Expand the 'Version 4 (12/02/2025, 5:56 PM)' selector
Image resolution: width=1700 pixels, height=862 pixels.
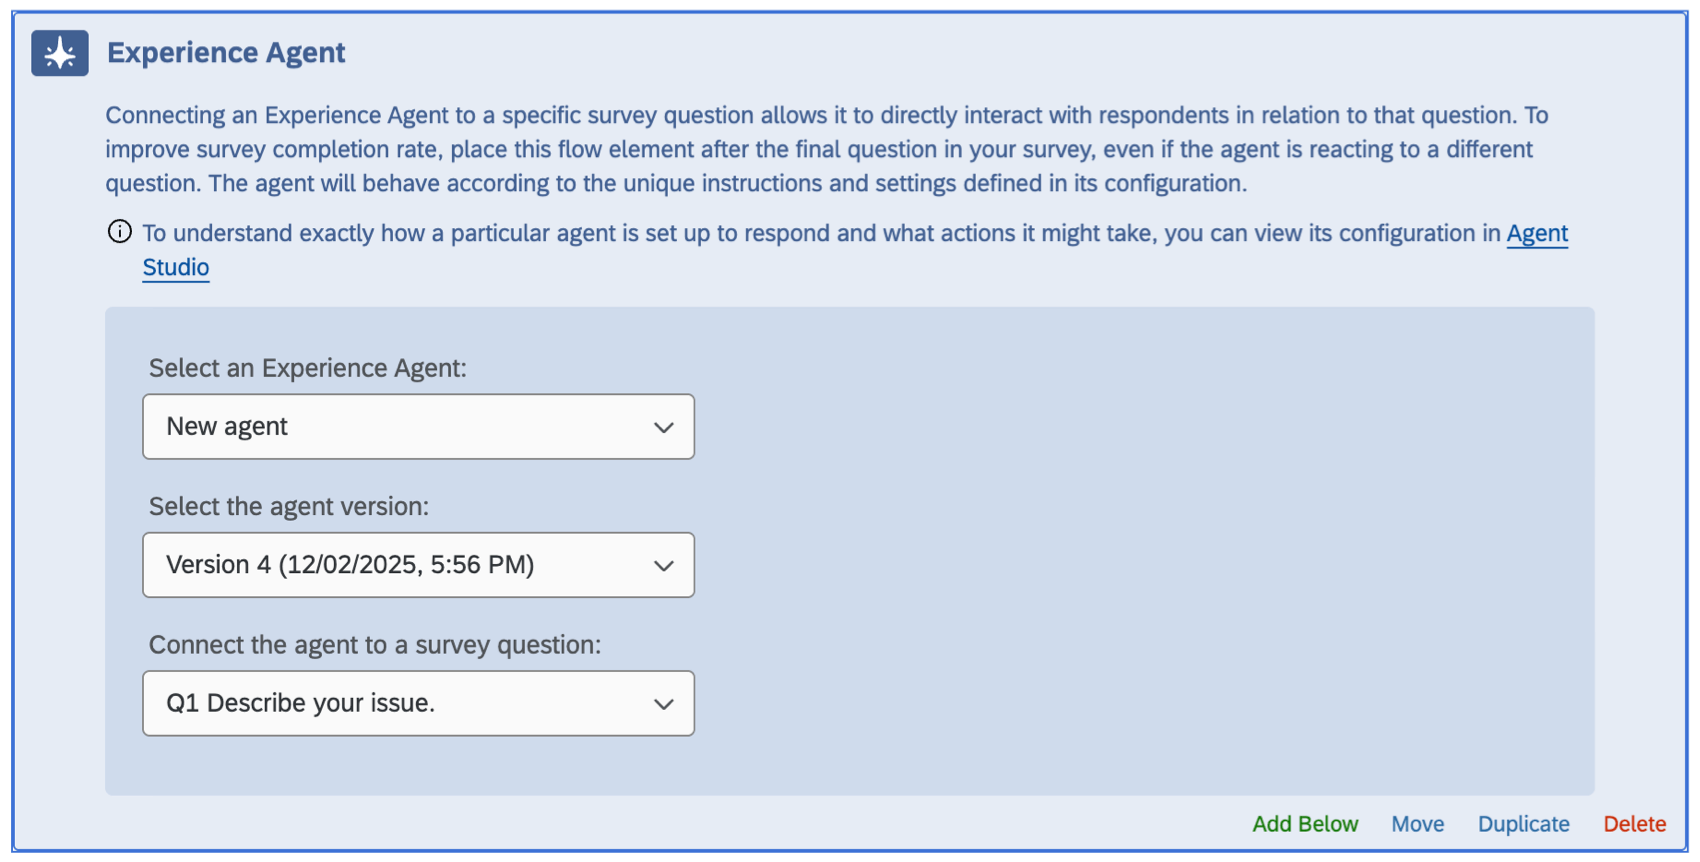[x=419, y=564]
